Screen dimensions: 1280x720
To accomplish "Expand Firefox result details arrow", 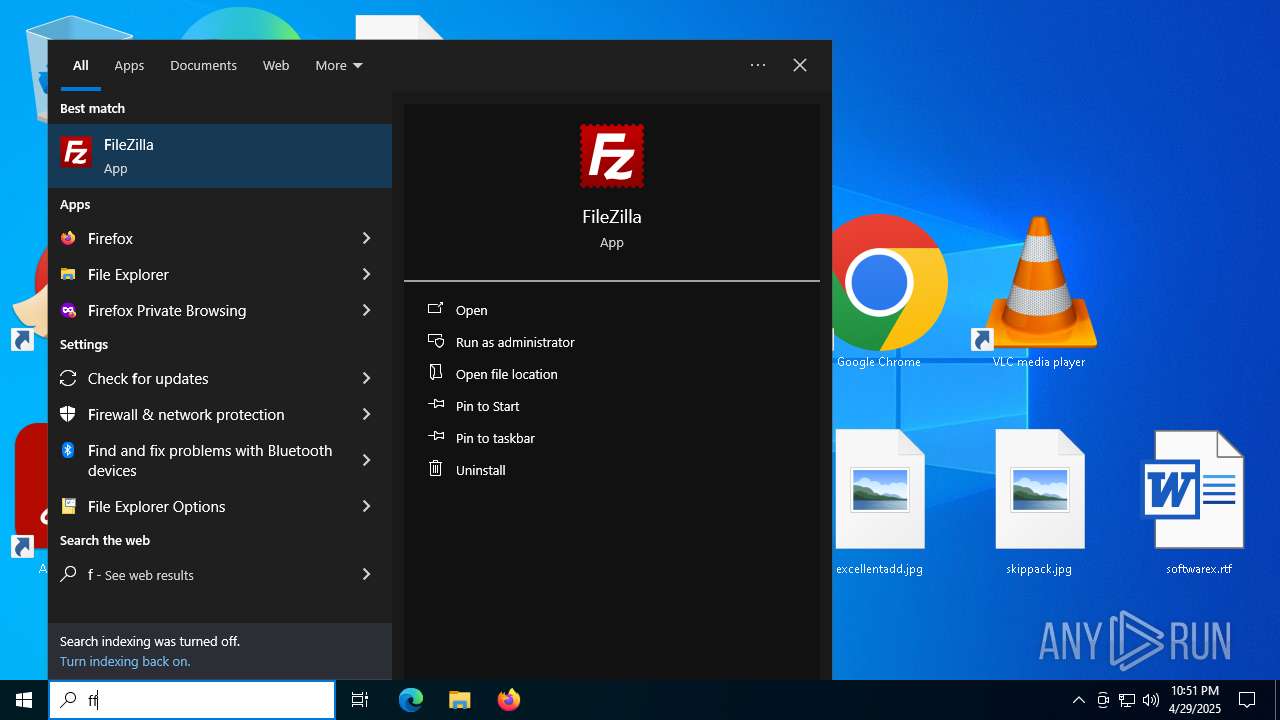I will point(366,238).
